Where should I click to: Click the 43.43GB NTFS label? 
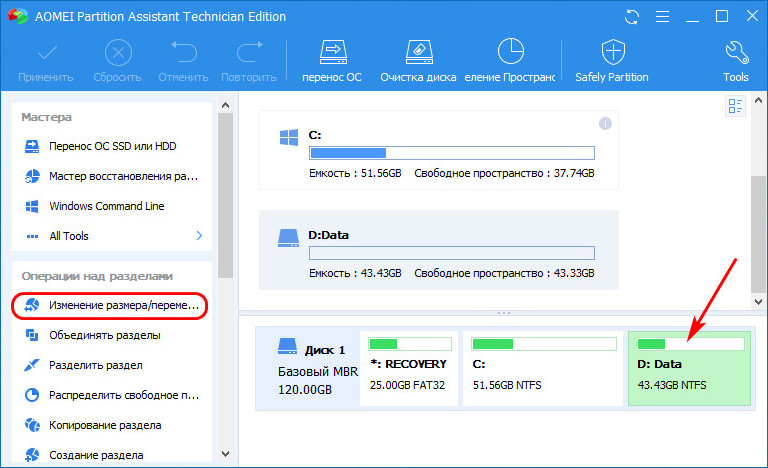click(x=672, y=385)
